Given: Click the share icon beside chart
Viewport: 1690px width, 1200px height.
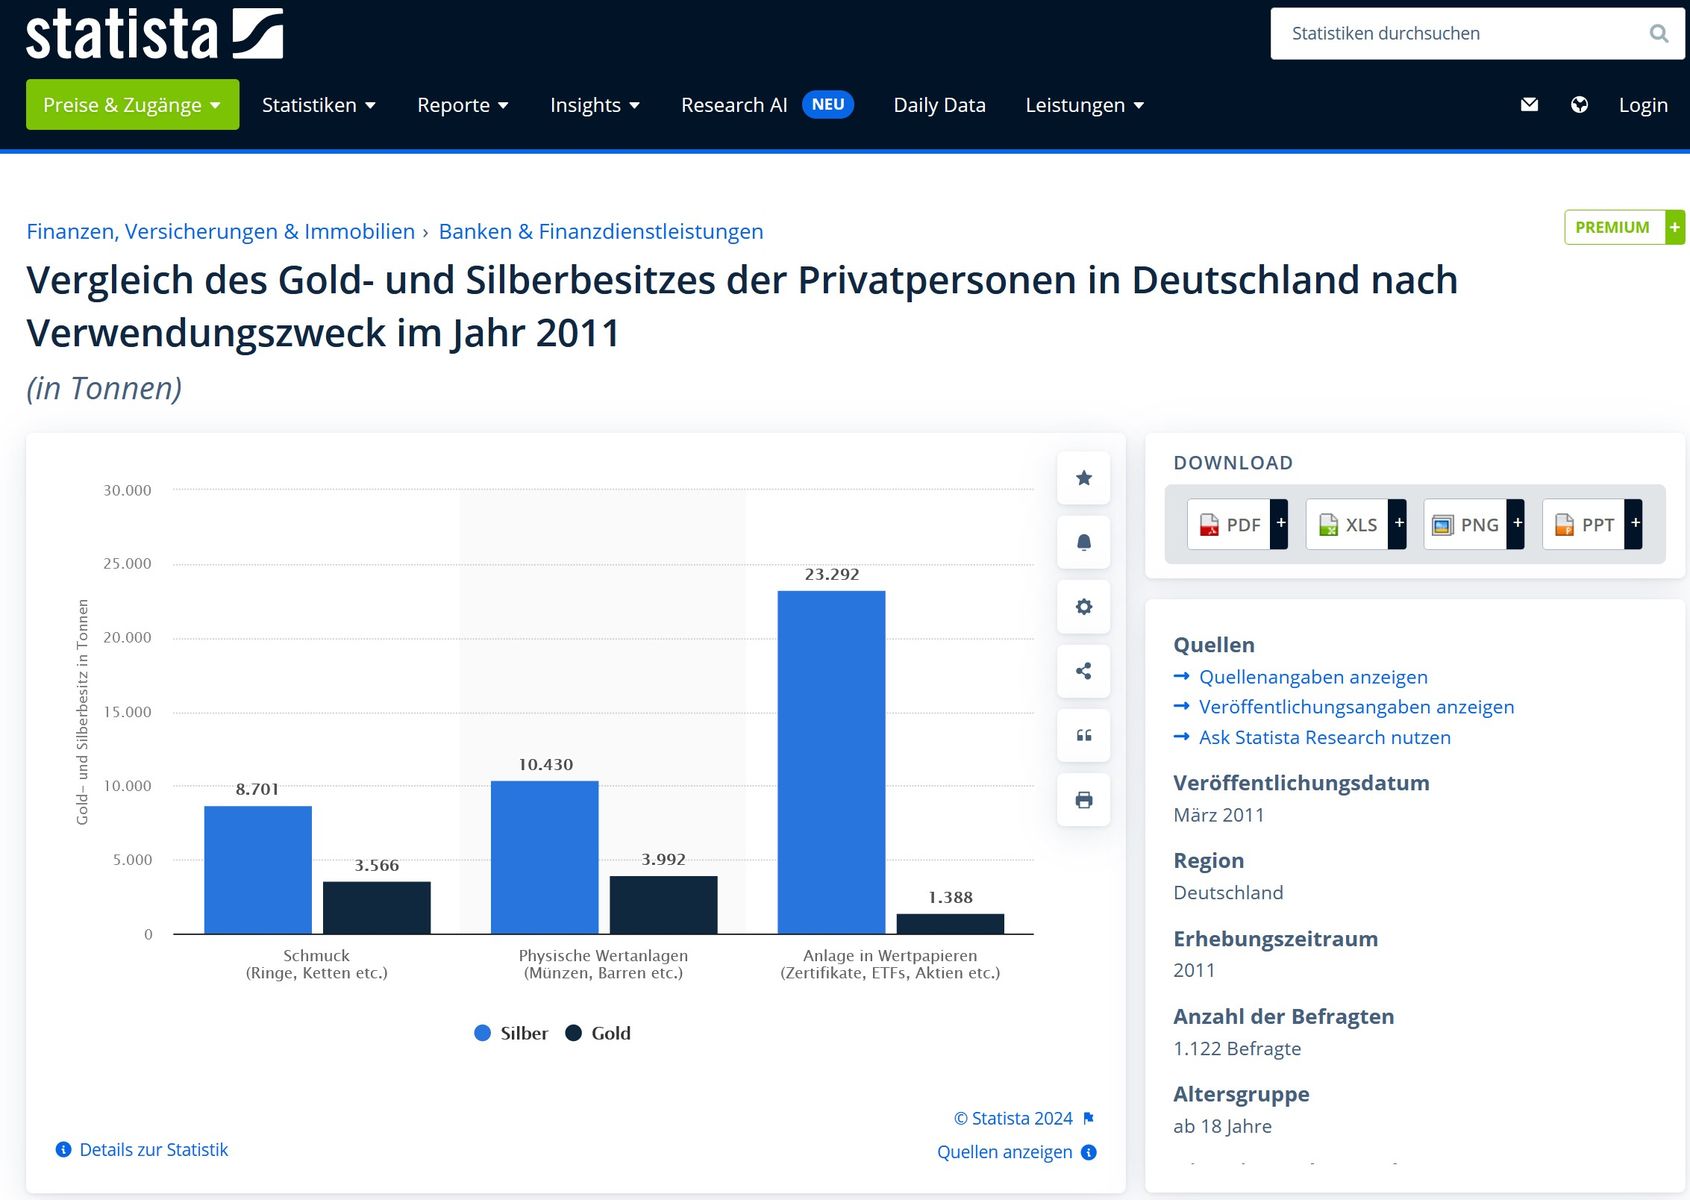Looking at the screenshot, I should (1083, 671).
